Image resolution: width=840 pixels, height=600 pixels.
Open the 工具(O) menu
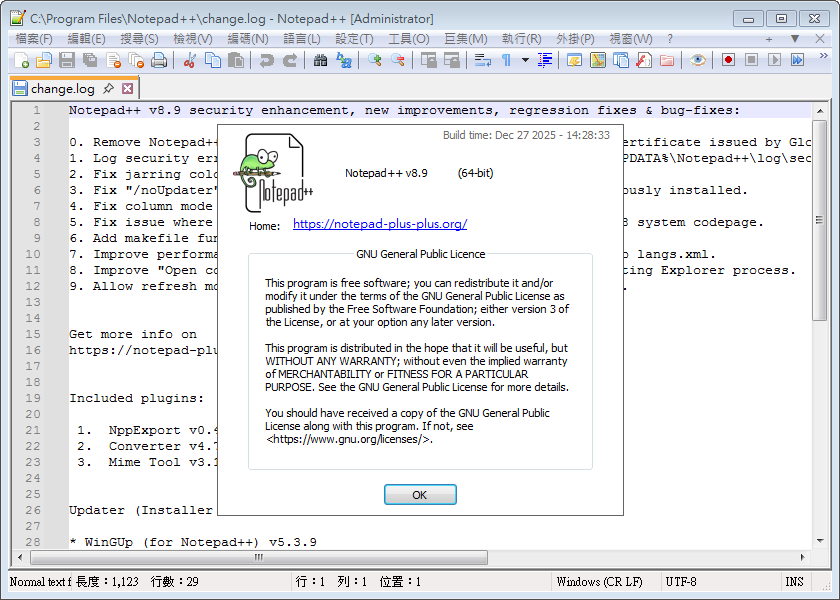click(x=409, y=39)
